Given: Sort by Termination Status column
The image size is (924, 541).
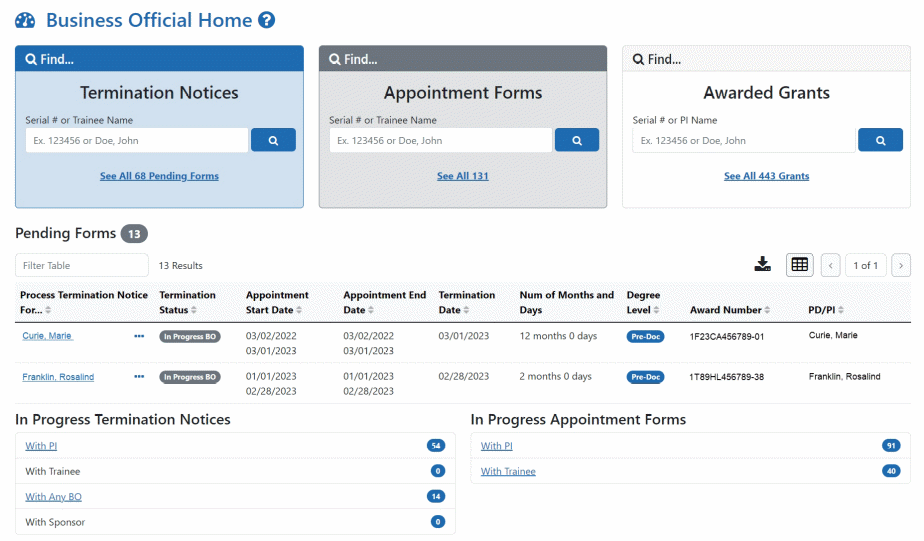Looking at the screenshot, I should click(x=194, y=310).
